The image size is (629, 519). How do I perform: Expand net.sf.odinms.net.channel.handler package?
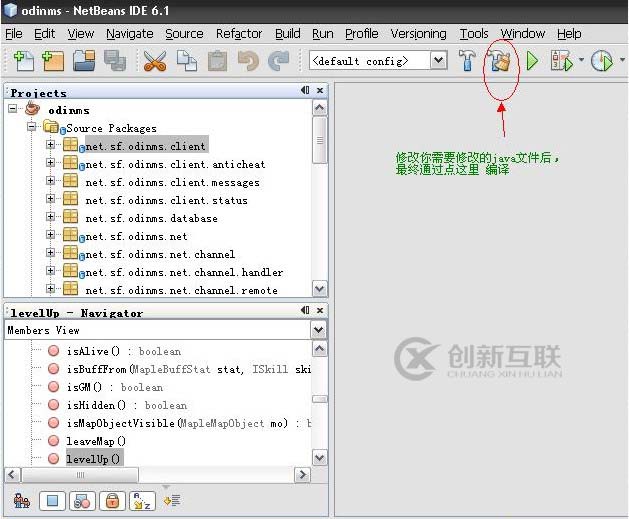point(50,271)
